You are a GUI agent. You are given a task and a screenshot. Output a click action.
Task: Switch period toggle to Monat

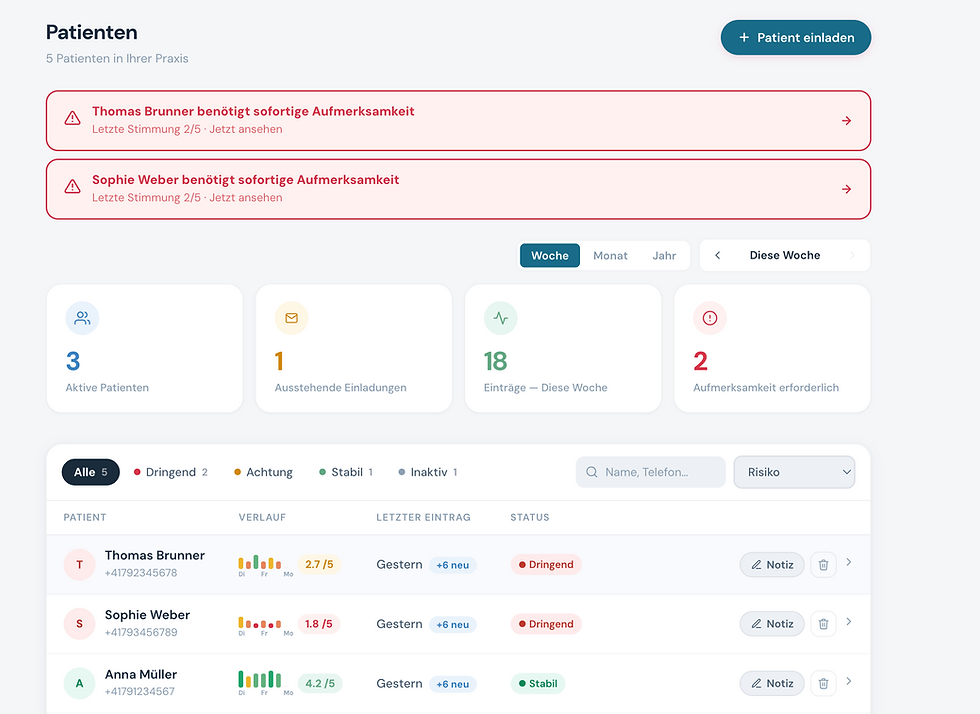(610, 256)
